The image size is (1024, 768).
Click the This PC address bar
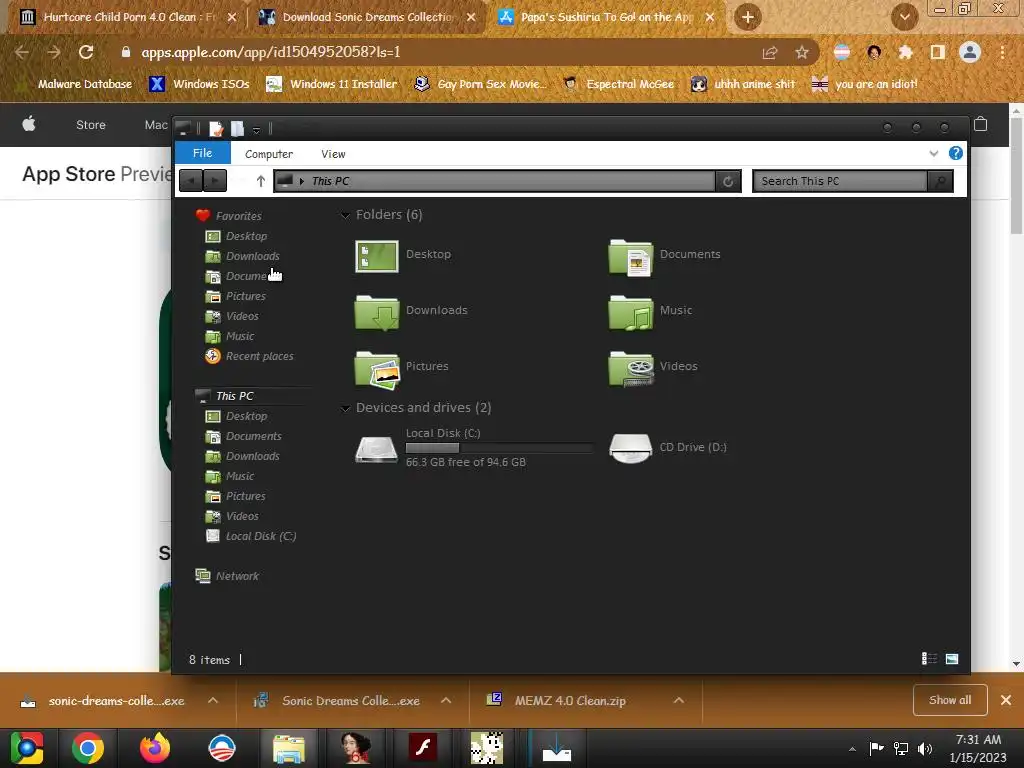(x=494, y=181)
